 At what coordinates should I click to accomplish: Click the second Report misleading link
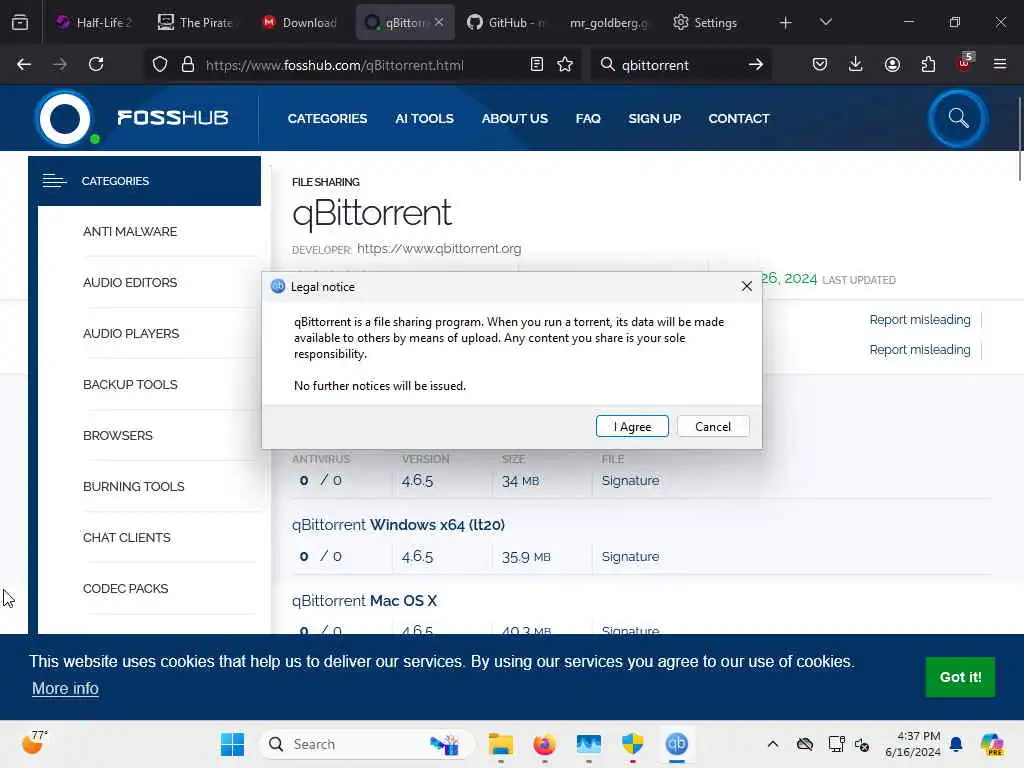tap(920, 349)
